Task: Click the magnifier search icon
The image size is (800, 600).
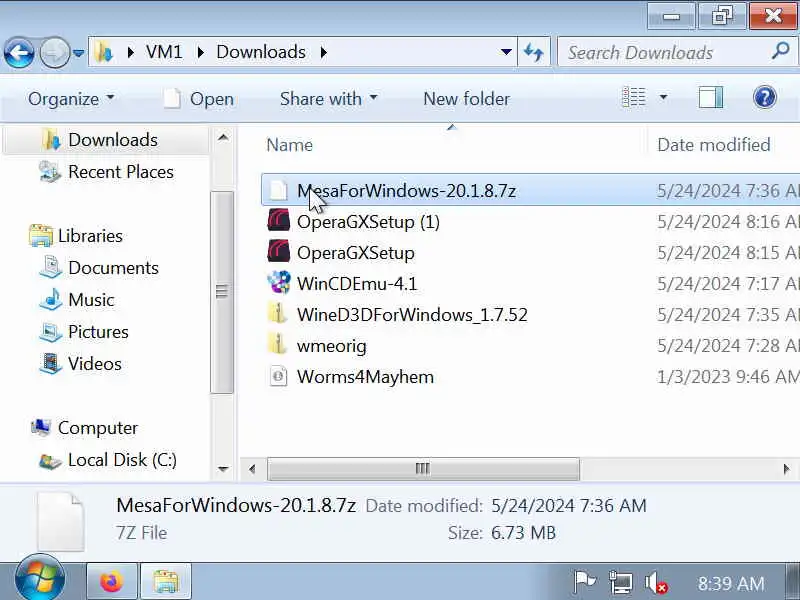Action: [781, 51]
